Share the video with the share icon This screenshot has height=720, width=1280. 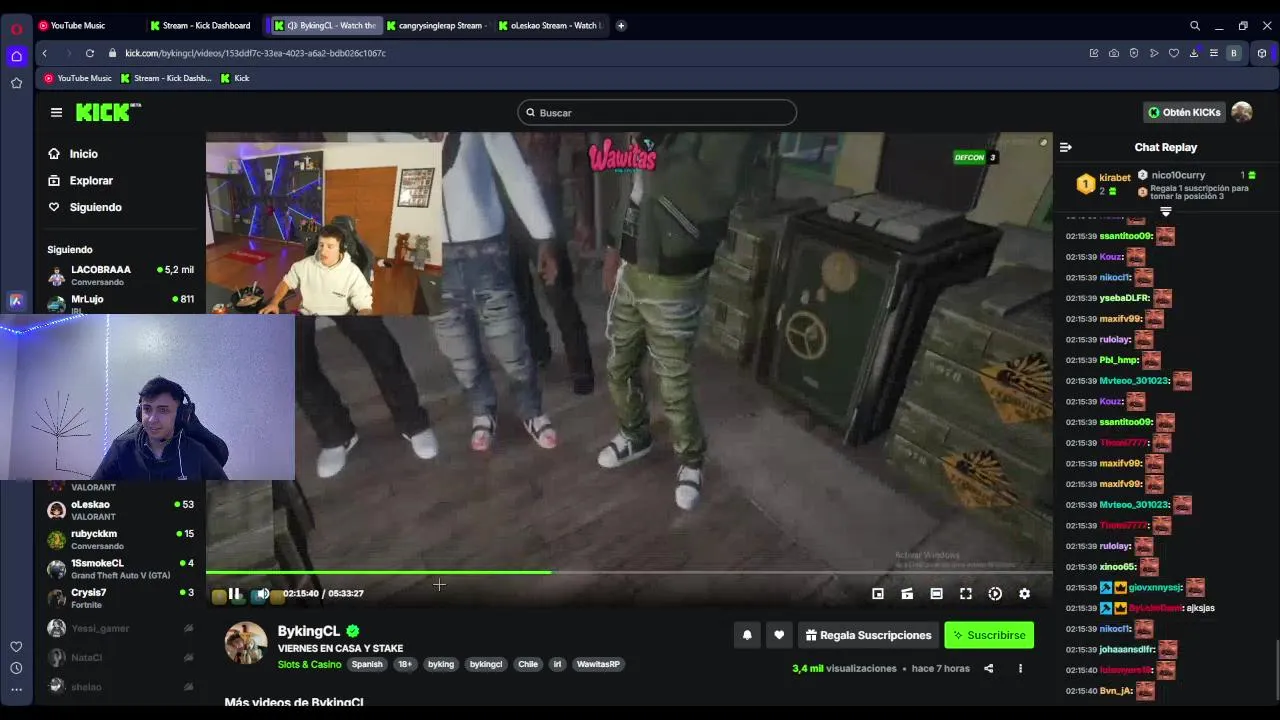(989, 668)
